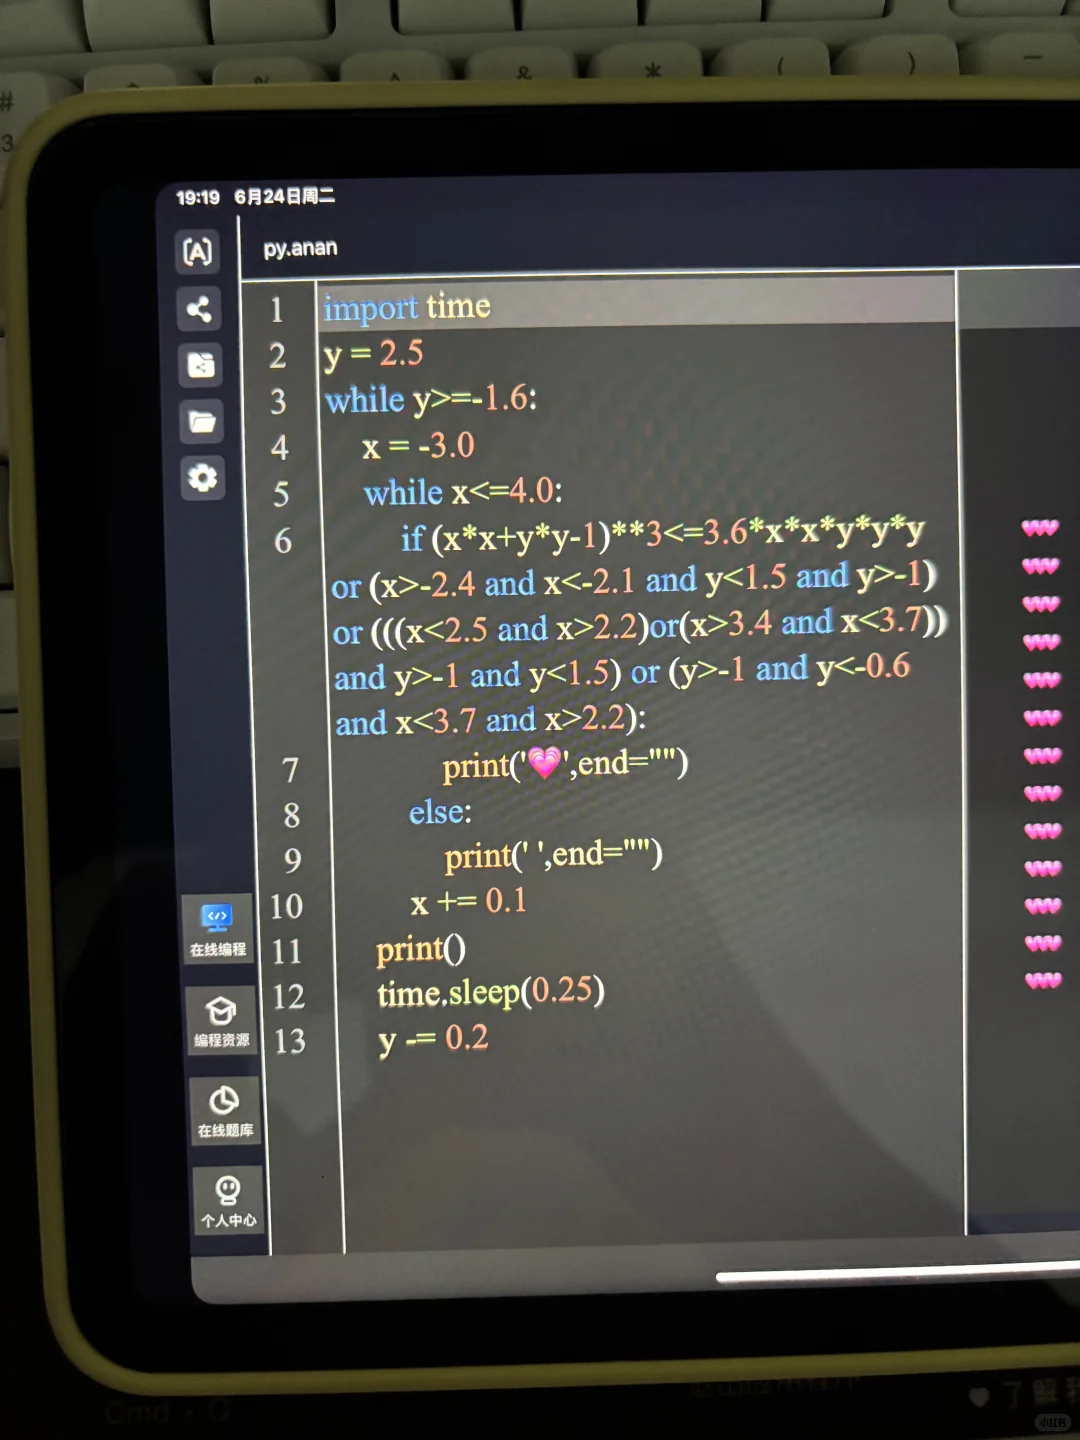Click the 'else:' code line

(x=440, y=812)
